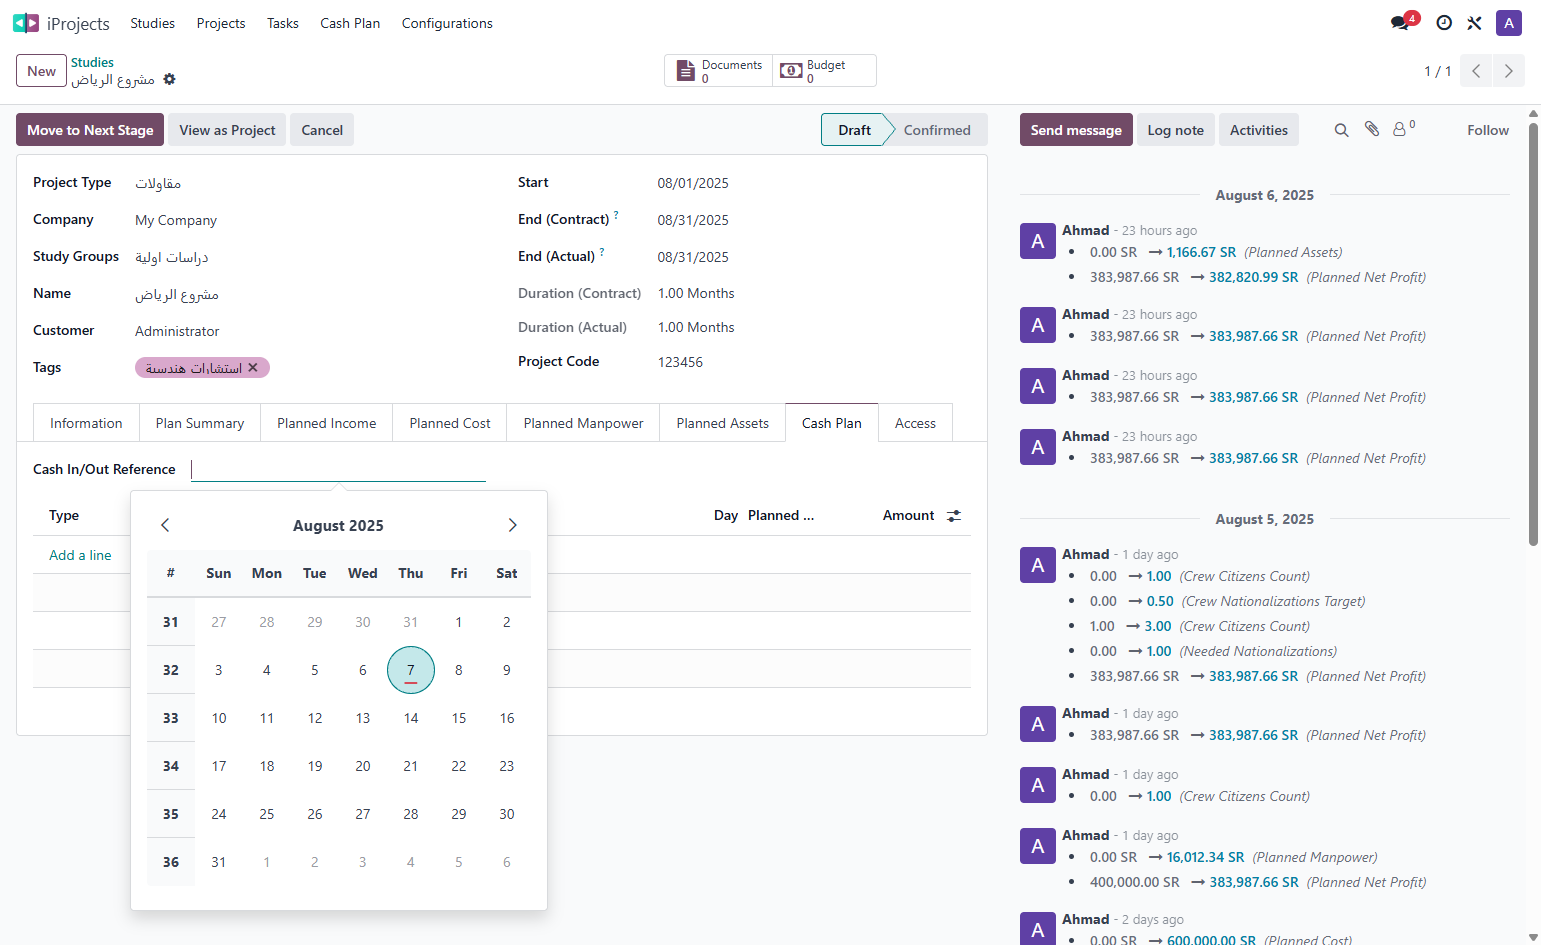Viewport: 1541px width, 945px height.
Task: Switch to the Access tab
Action: pyautogui.click(x=915, y=423)
